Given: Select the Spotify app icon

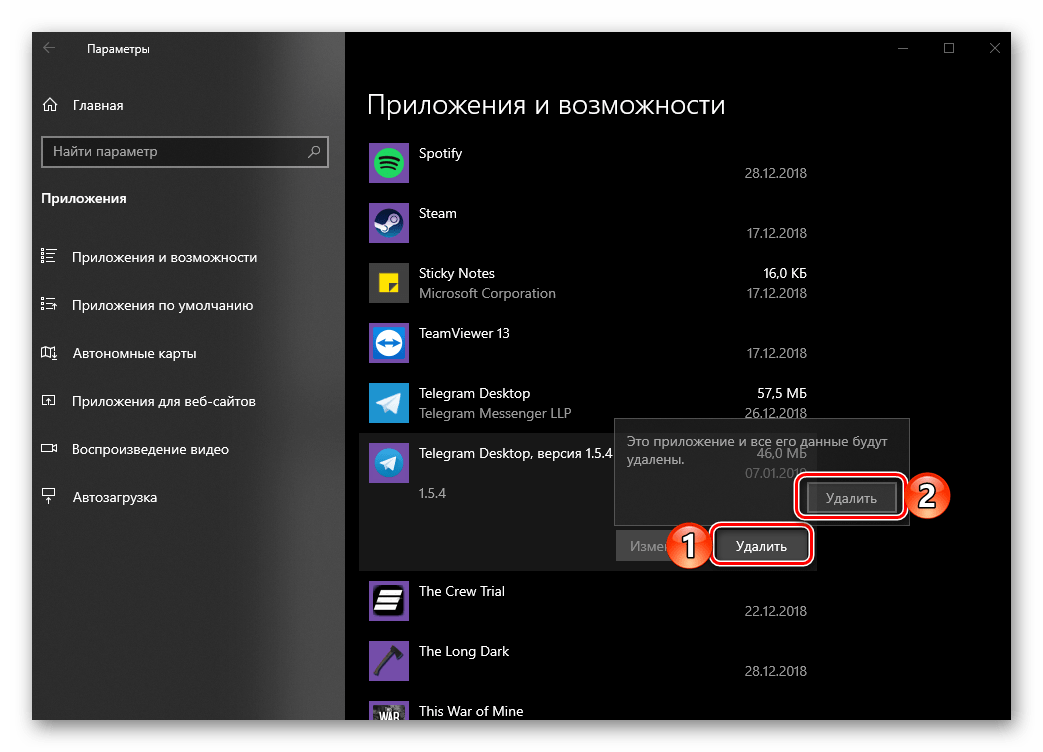Looking at the screenshot, I should click(x=388, y=162).
